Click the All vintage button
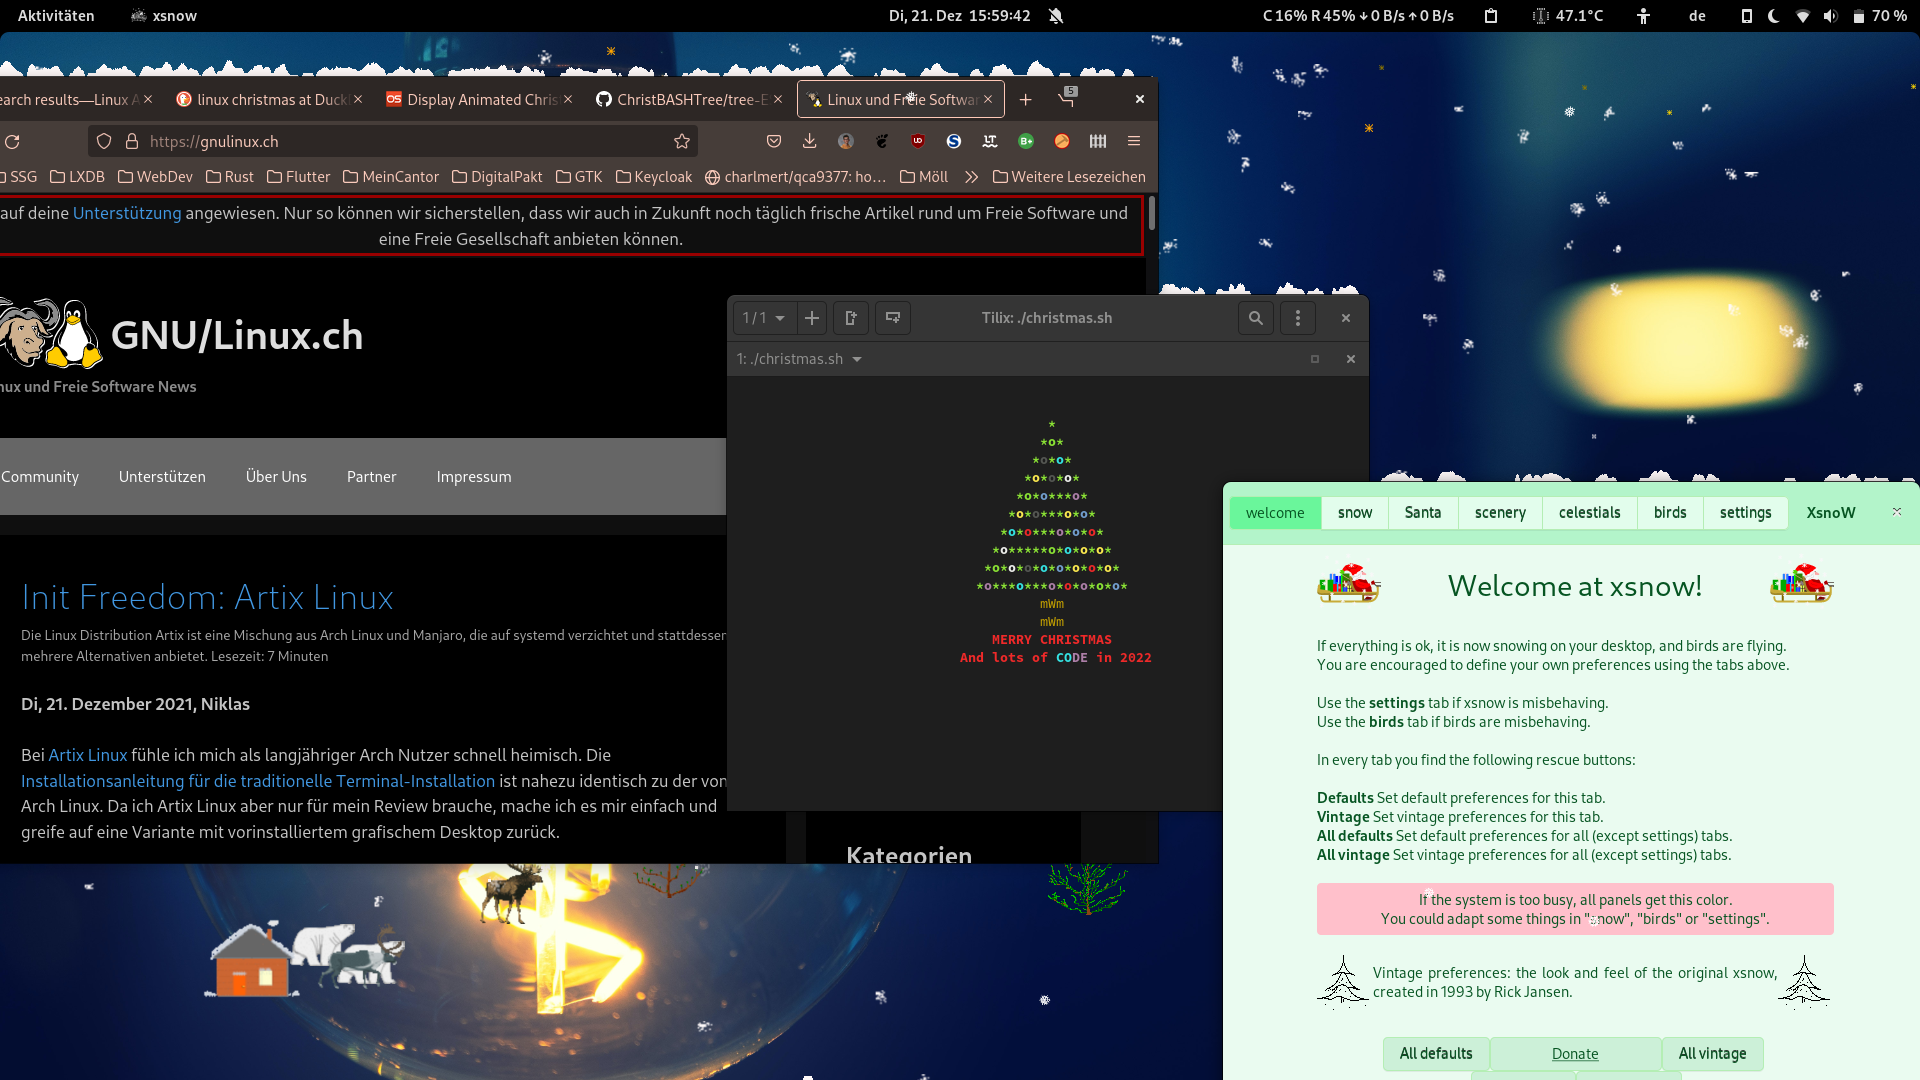The image size is (1920, 1080). pos(1712,1054)
